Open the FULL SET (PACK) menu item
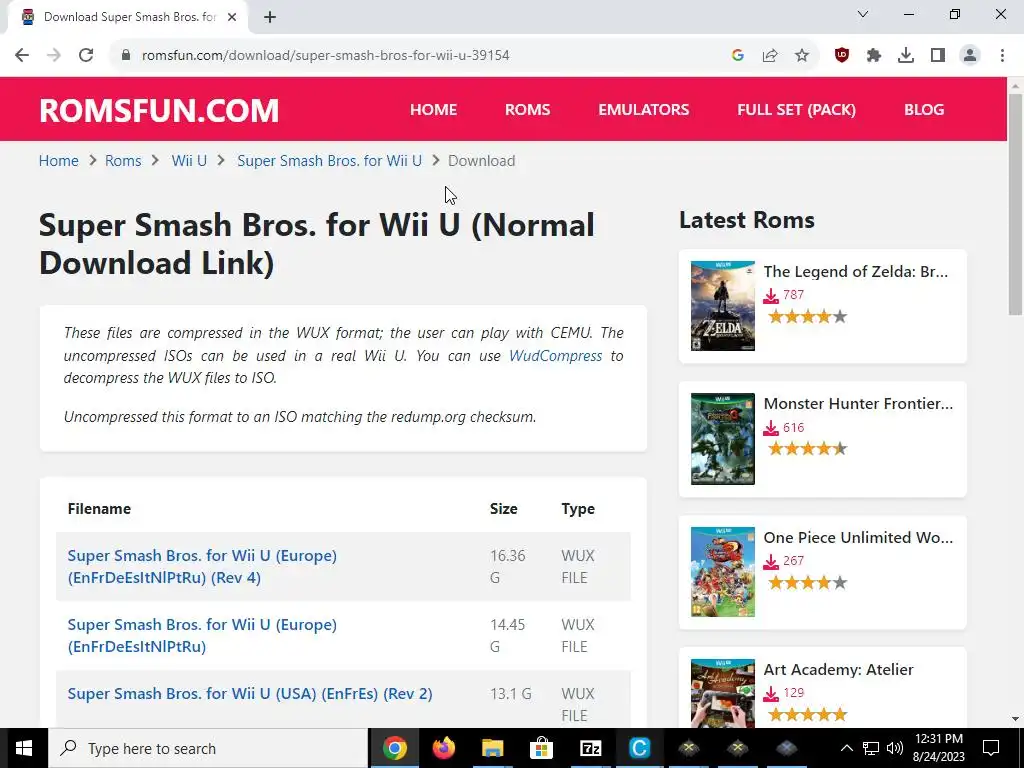 [797, 110]
